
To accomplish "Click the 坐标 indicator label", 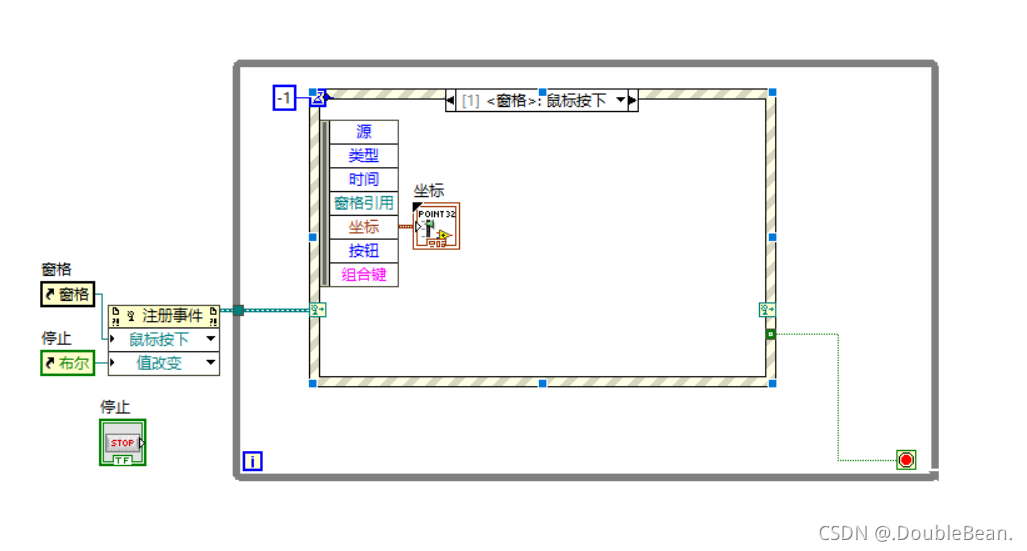I will point(429,191).
